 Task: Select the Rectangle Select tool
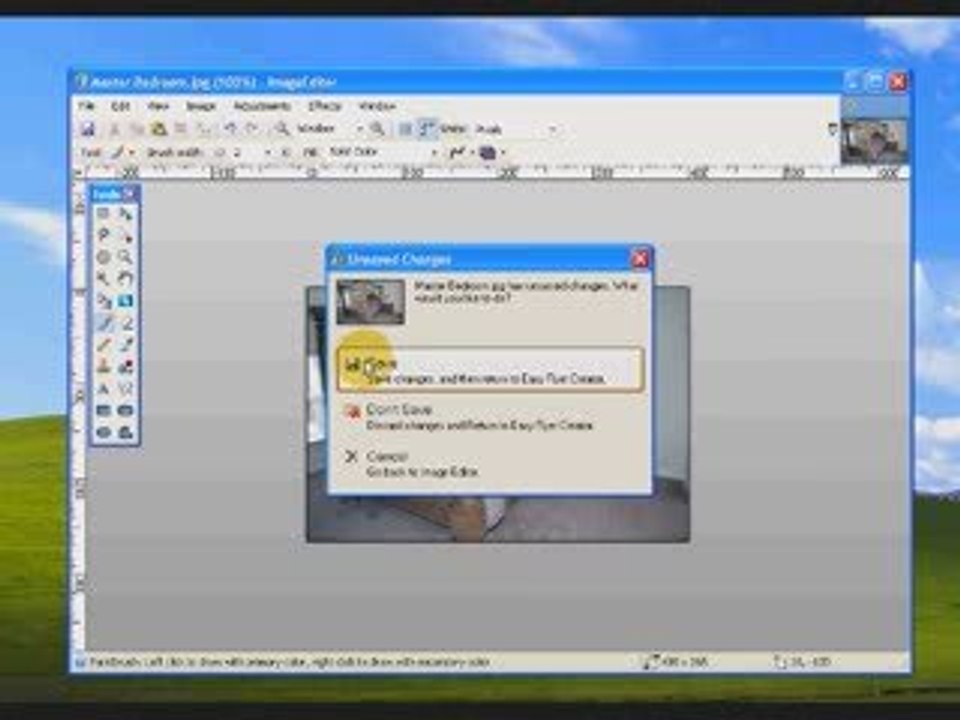(103, 213)
